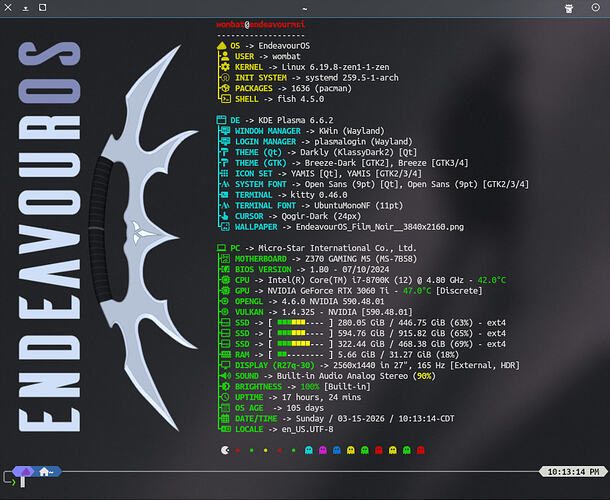Click the person icon beside USER
This screenshot has height=500, width=610.
[x=225, y=56]
